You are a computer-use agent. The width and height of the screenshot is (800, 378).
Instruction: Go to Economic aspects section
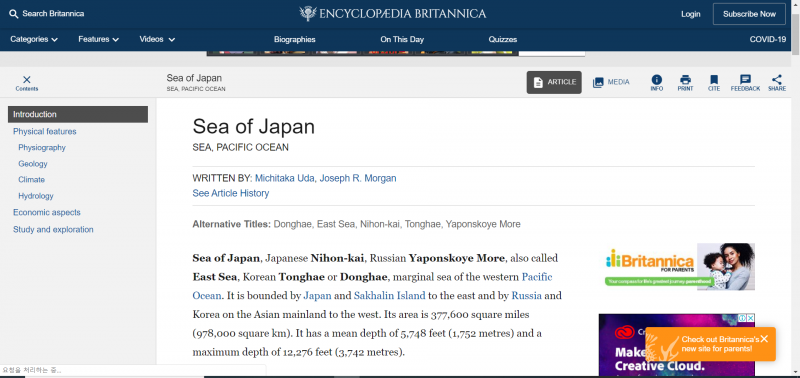coord(47,212)
